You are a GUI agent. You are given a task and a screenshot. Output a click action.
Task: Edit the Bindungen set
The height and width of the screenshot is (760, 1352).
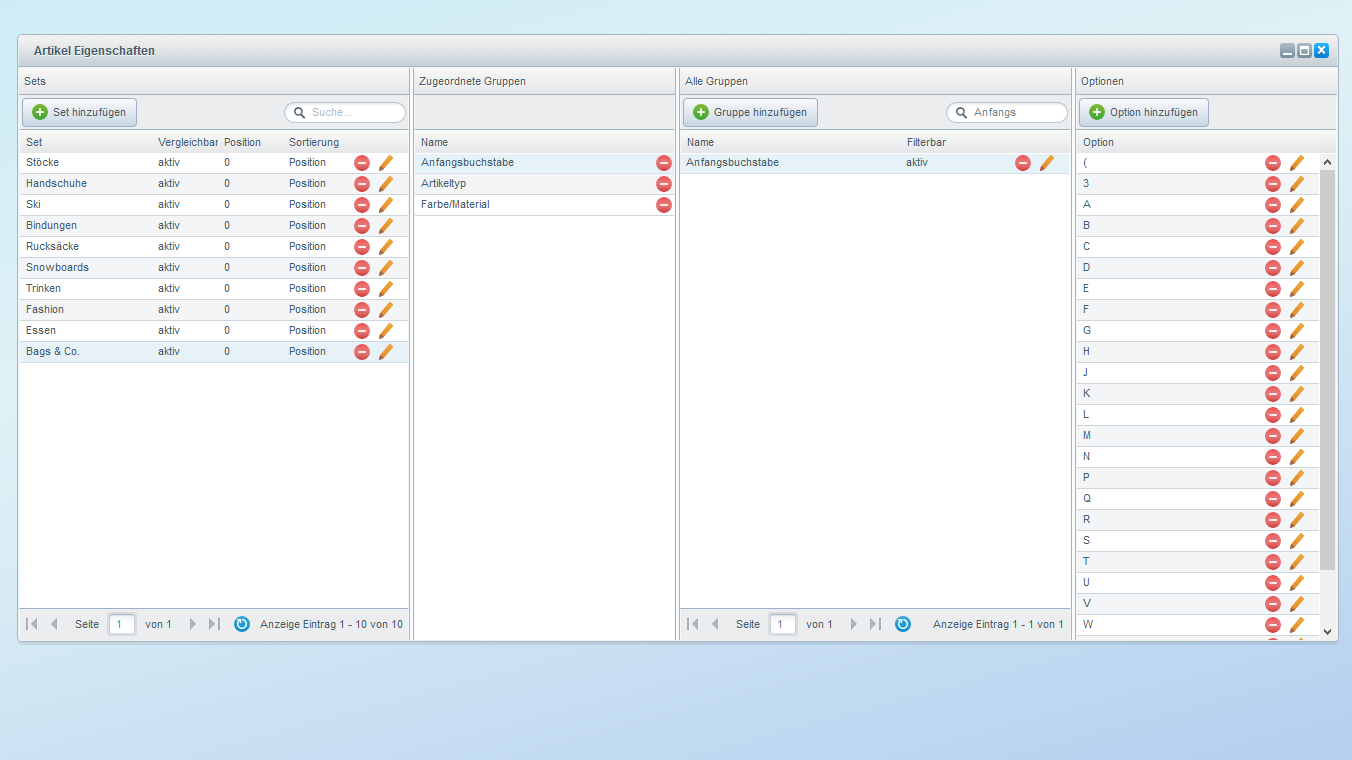[386, 225]
